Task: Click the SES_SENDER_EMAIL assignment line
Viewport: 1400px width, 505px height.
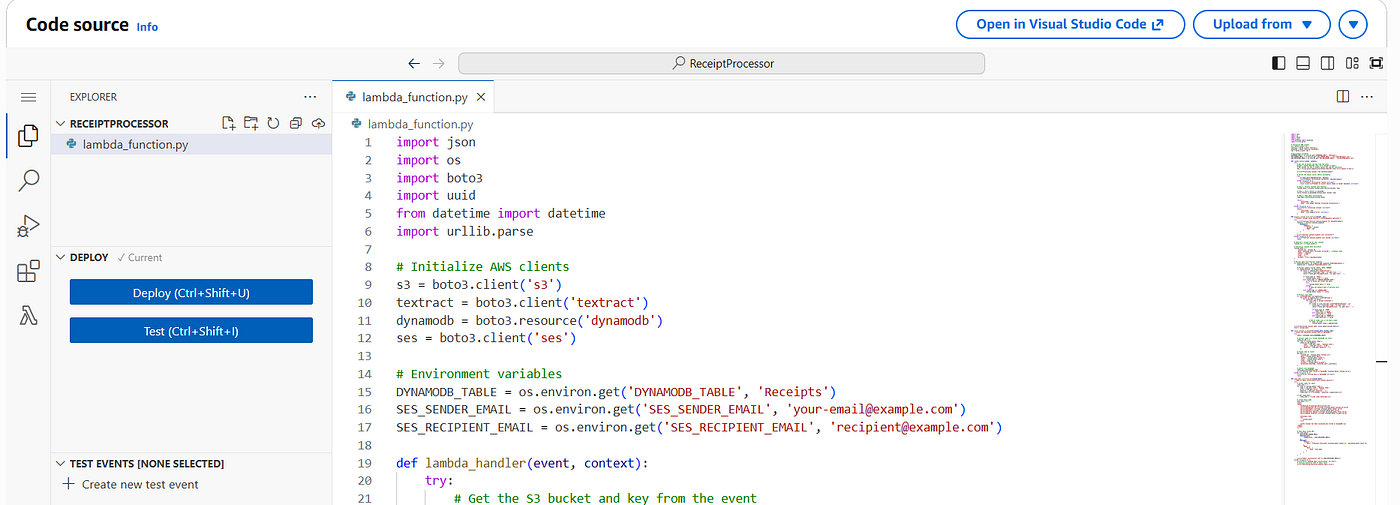Action: coord(680,409)
